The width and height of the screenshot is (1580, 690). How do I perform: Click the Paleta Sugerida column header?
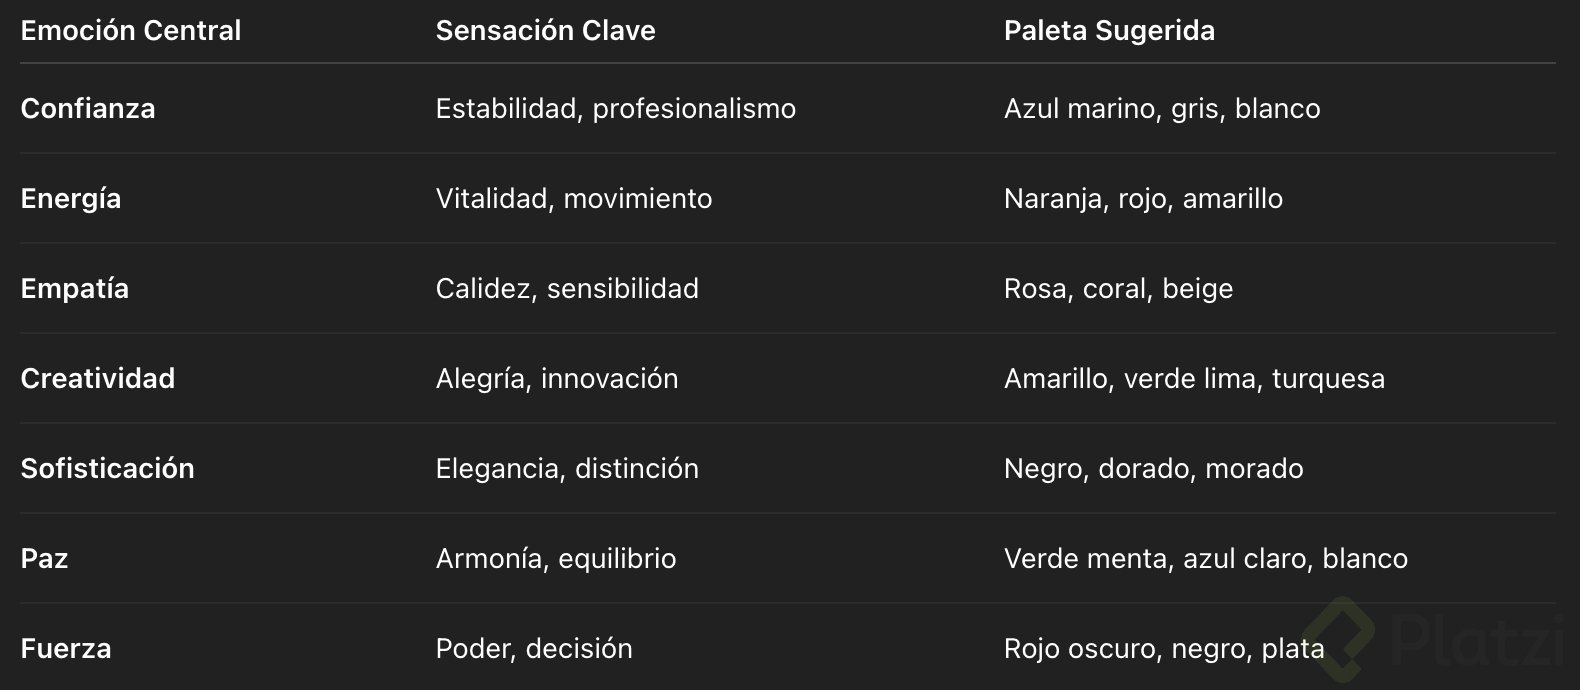pos(1109,31)
